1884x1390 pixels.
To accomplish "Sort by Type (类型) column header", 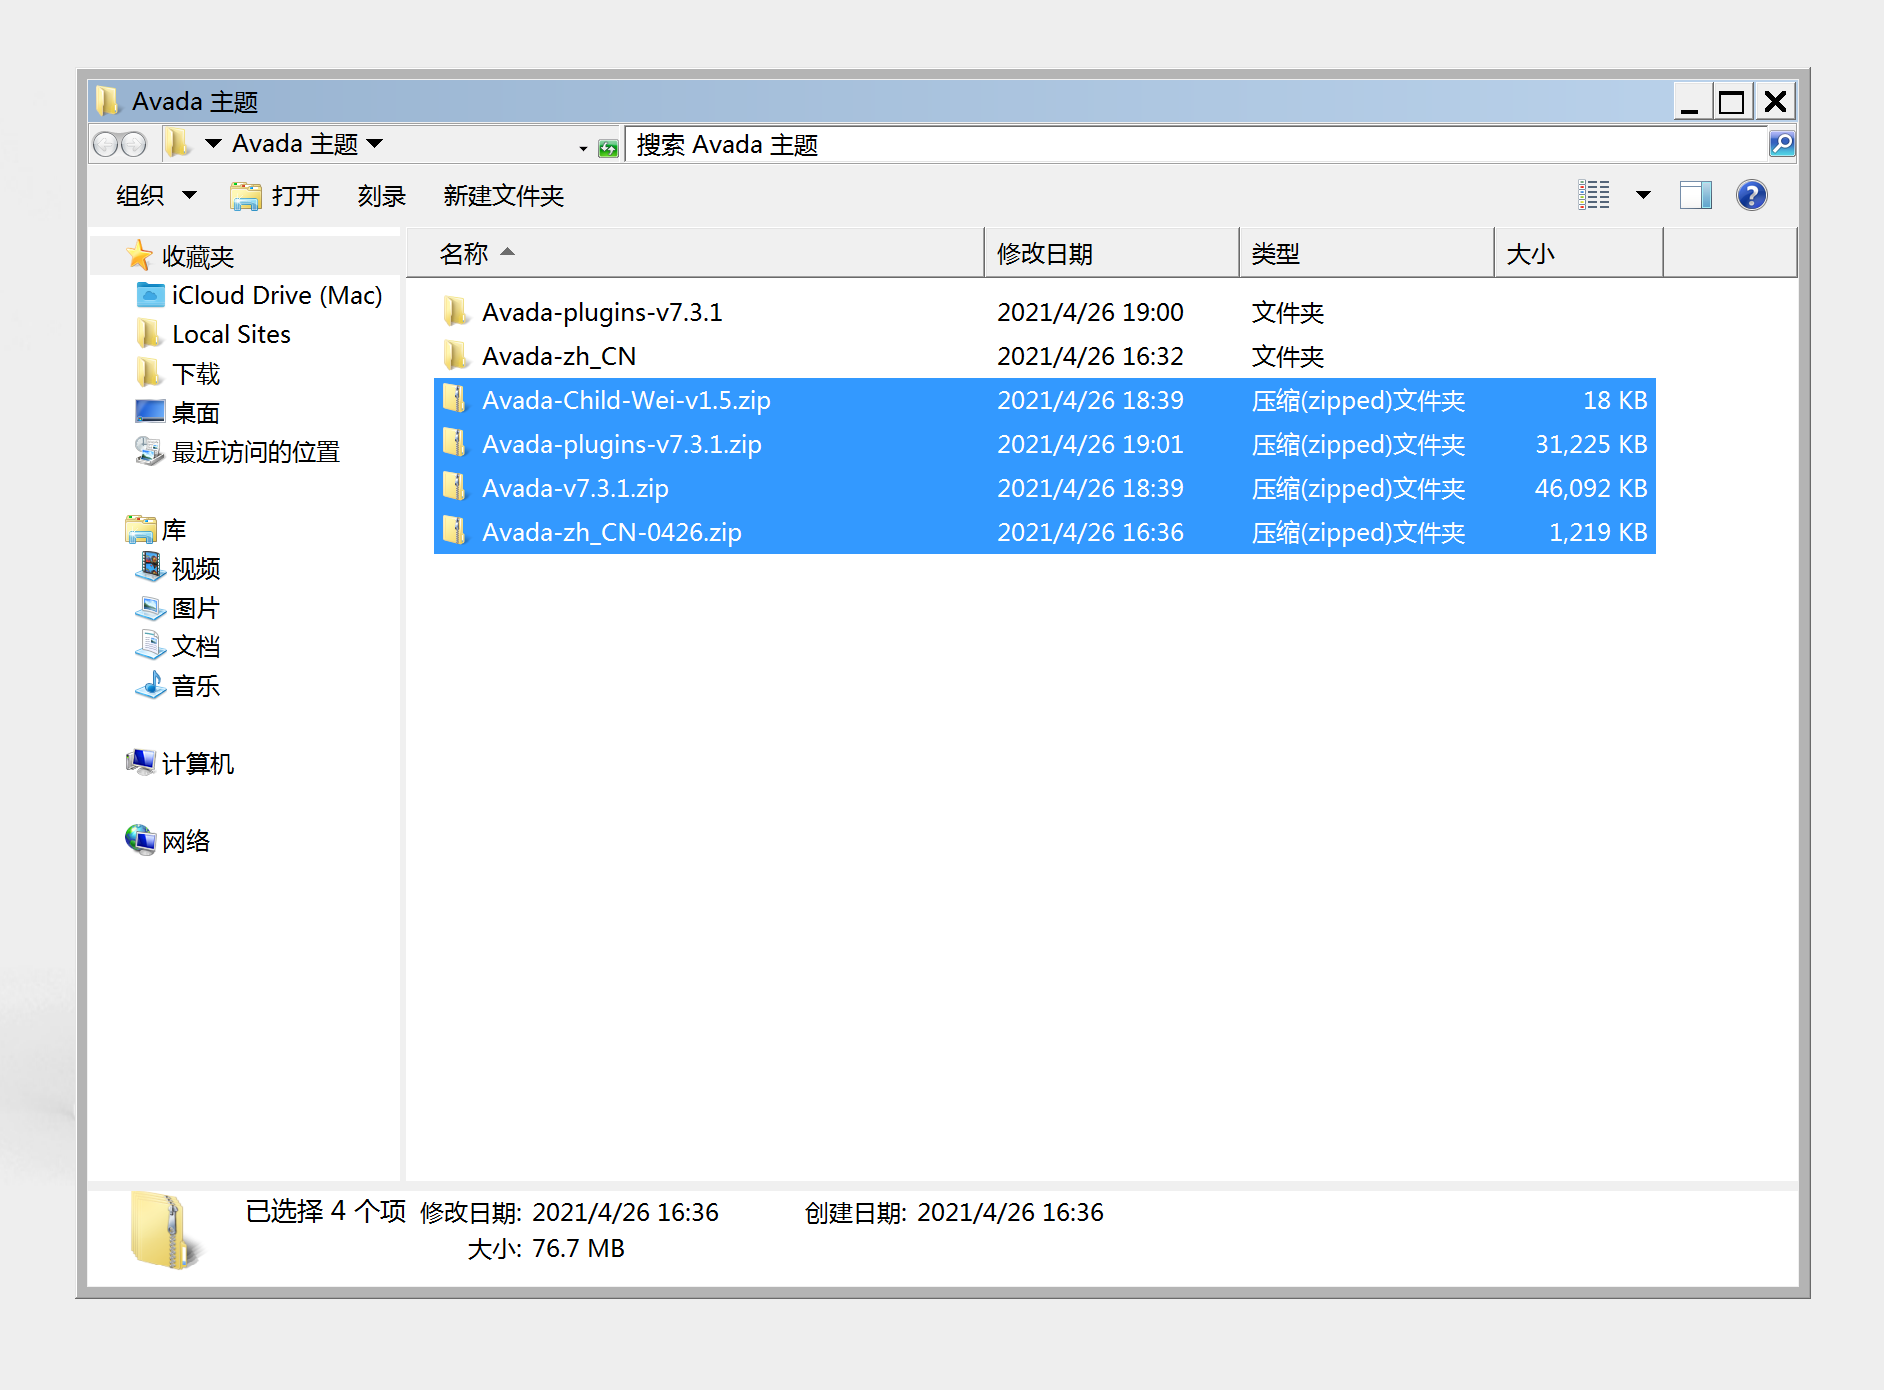I will click(x=1367, y=253).
